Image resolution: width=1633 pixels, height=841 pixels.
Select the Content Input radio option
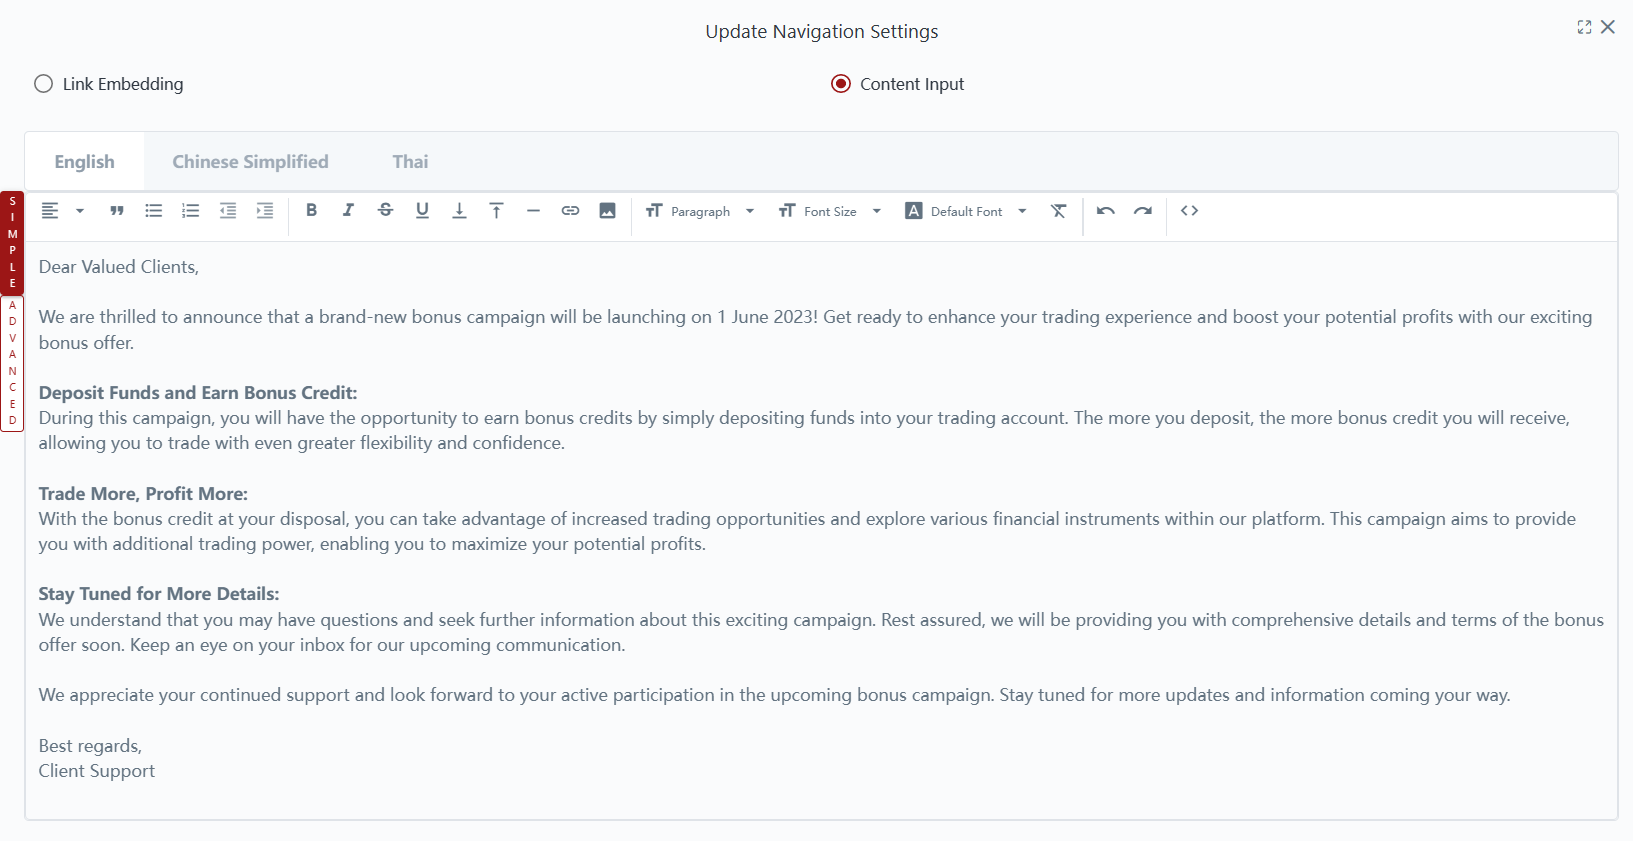click(841, 84)
